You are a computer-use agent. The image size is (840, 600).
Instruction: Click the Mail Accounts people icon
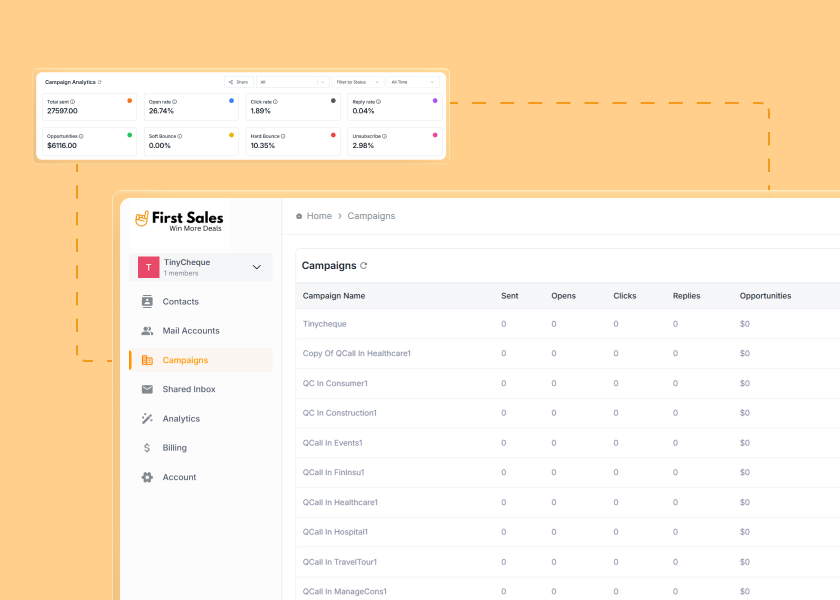(147, 331)
